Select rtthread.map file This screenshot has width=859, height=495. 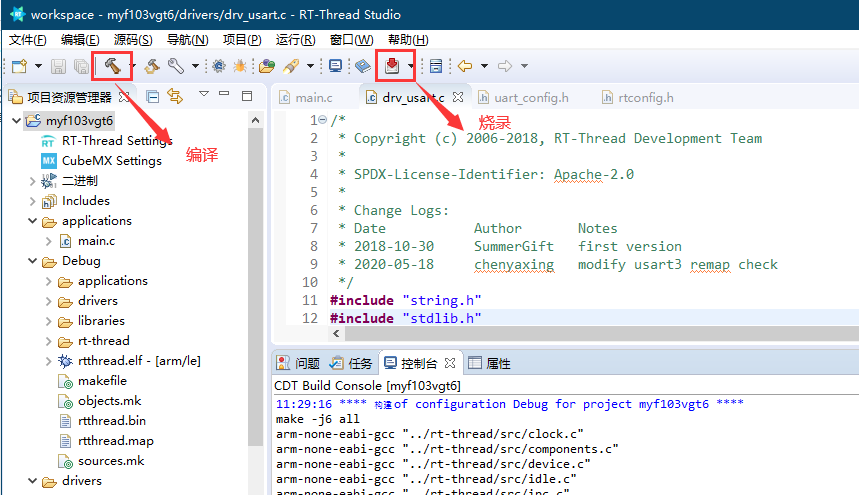coord(116,441)
